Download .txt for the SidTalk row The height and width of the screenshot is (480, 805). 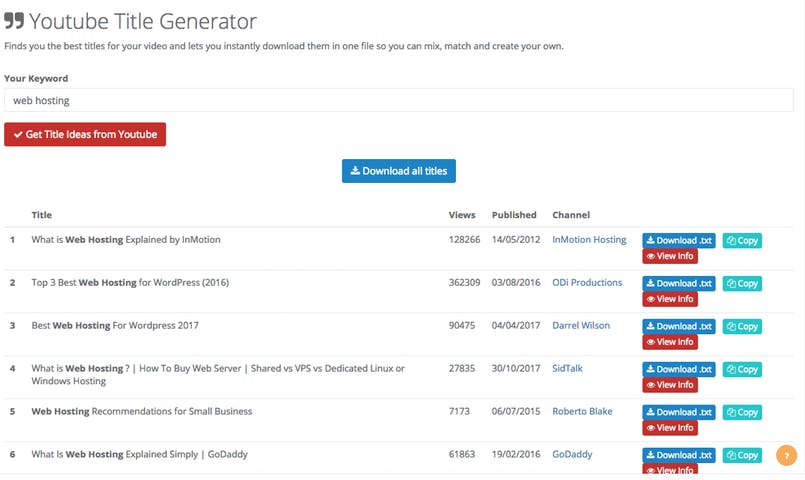tap(678, 370)
